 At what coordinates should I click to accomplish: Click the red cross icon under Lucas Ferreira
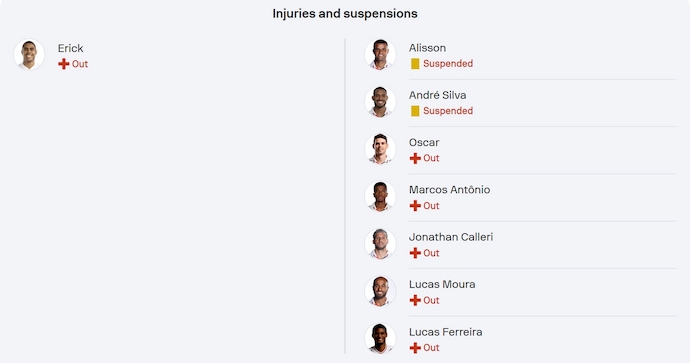(415, 348)
